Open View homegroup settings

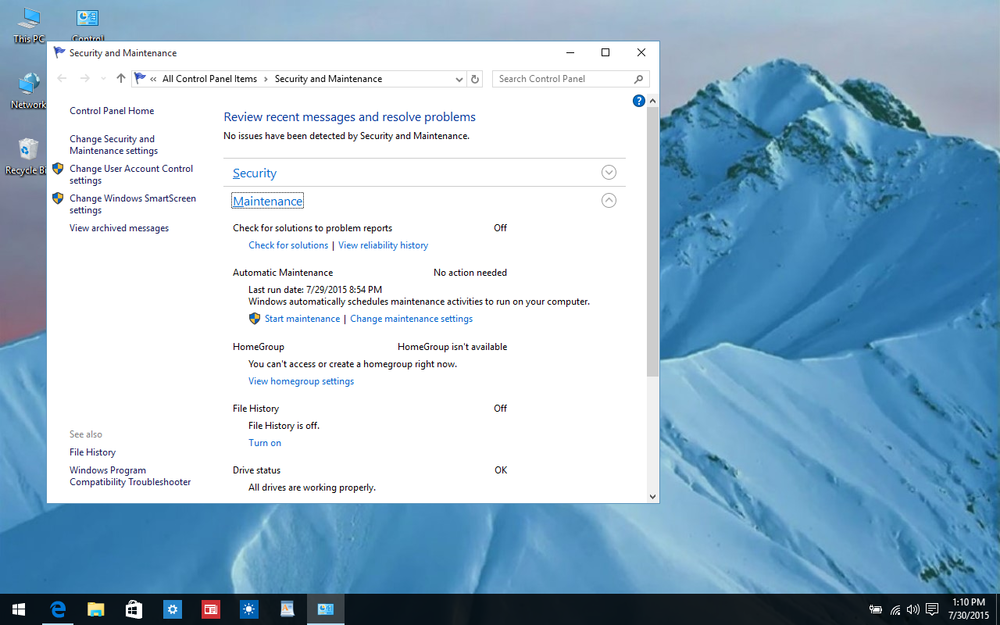301,381
